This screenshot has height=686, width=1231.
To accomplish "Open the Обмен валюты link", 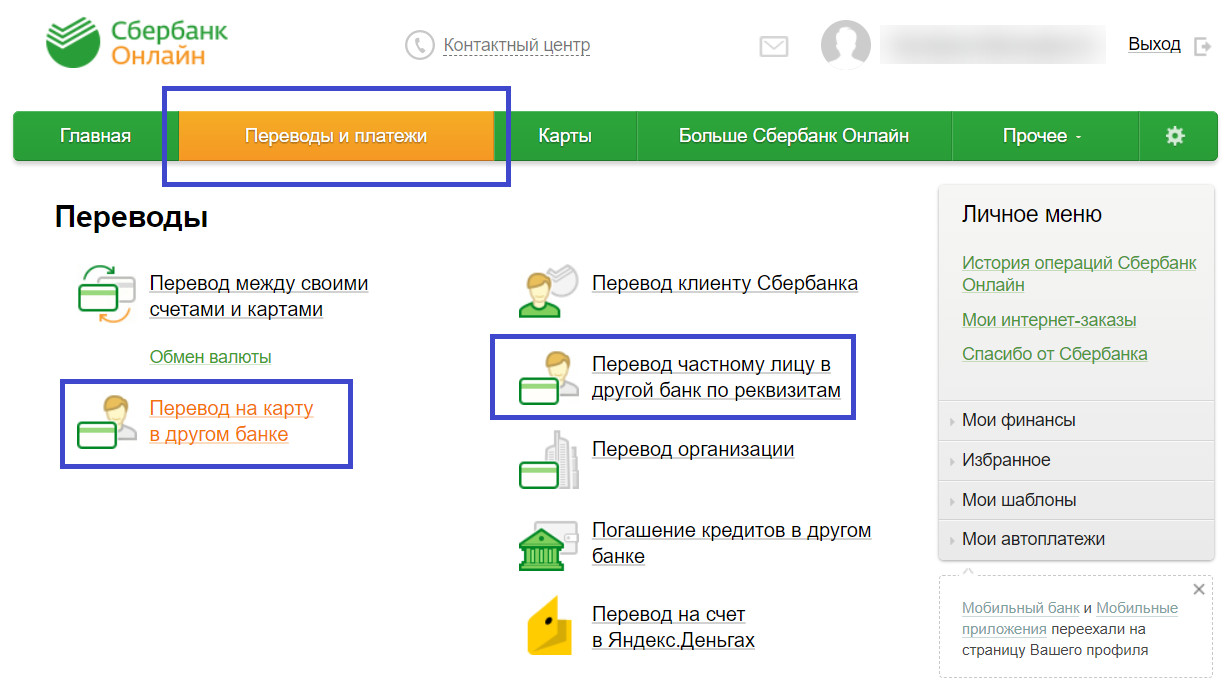I will (210, 357).
